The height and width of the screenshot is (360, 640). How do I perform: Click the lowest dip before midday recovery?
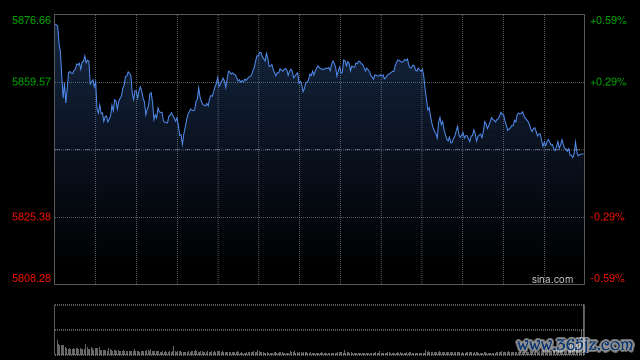182,144
